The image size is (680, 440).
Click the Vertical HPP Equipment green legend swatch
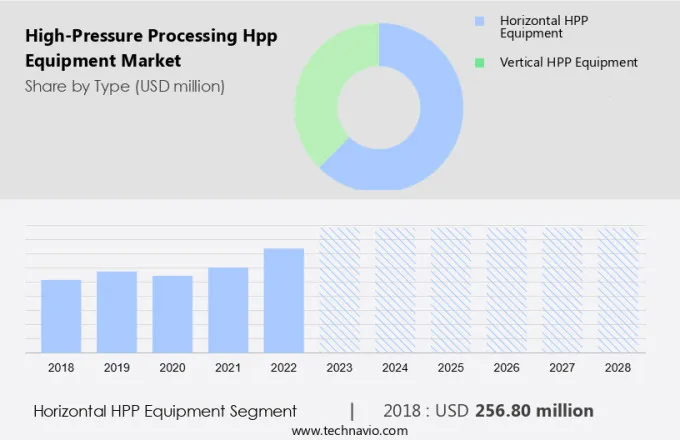tap(479, 62)
